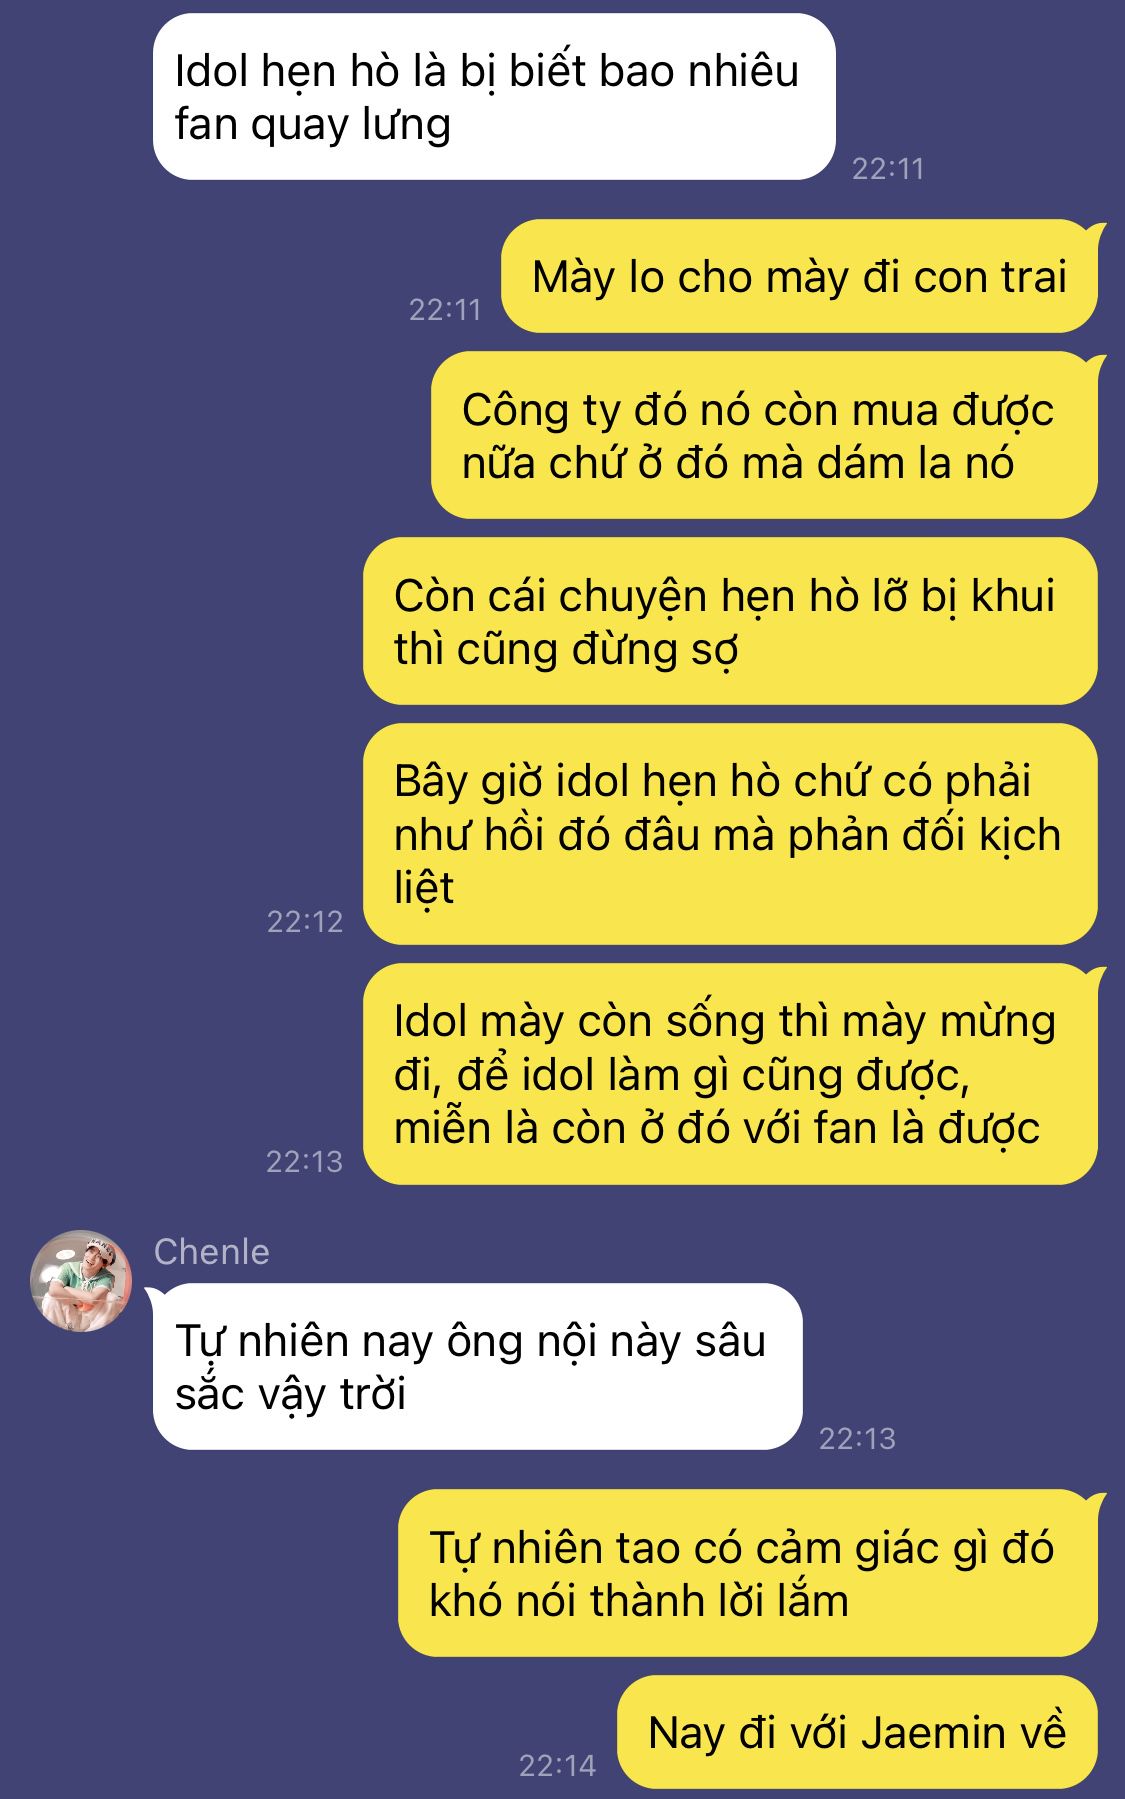Tap 22:11 timestamp left of 'Mày lo cho mày'
This screenshot has width=1125, height=1799.
pyautogui.click(x=445, y=309)
